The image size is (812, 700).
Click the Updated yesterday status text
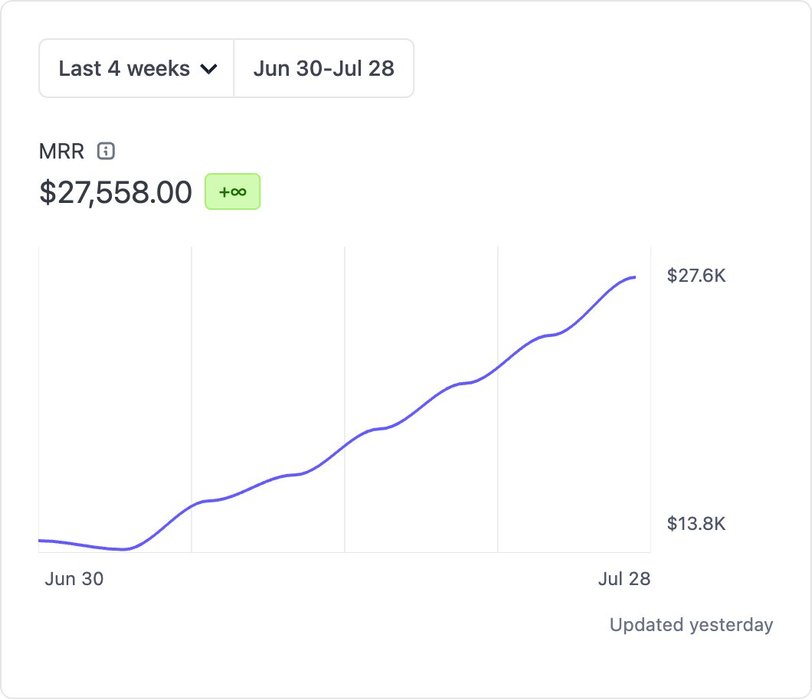point(691,625)
